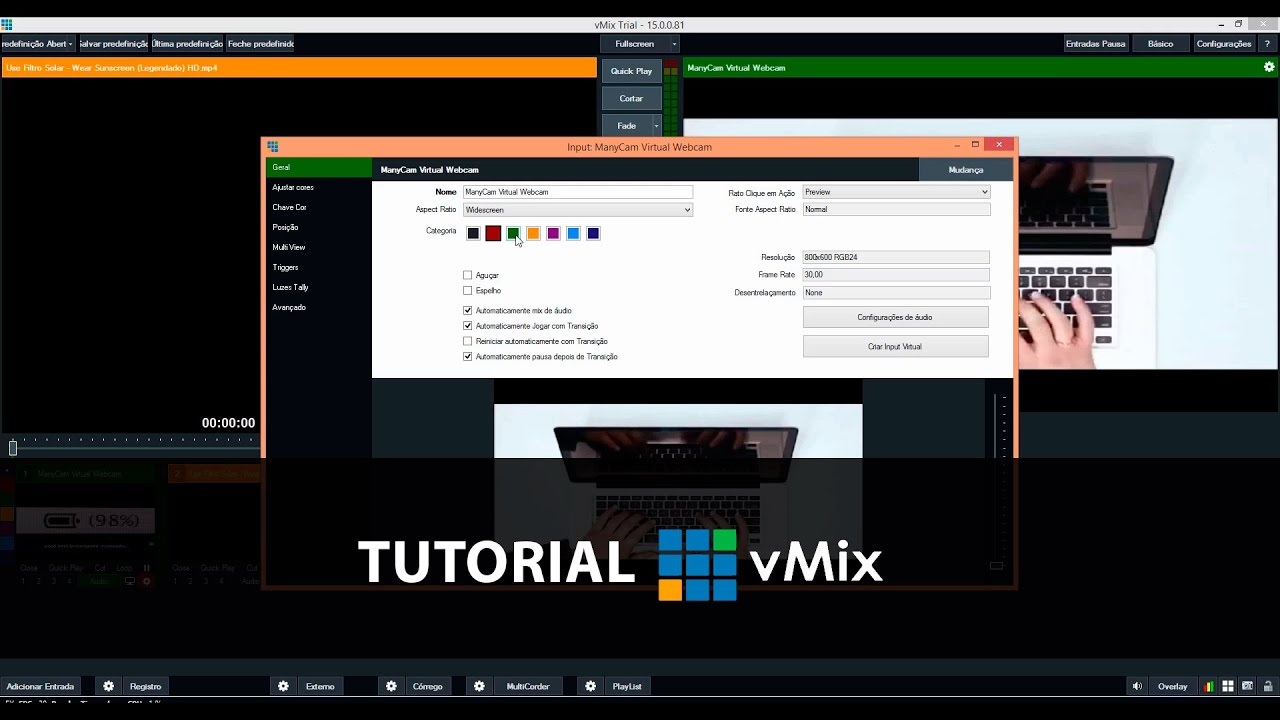Viewport: 1280px width, 720px height.
Task: Open the predefinição Abert dropdown
Action: (x=38, y=44)
